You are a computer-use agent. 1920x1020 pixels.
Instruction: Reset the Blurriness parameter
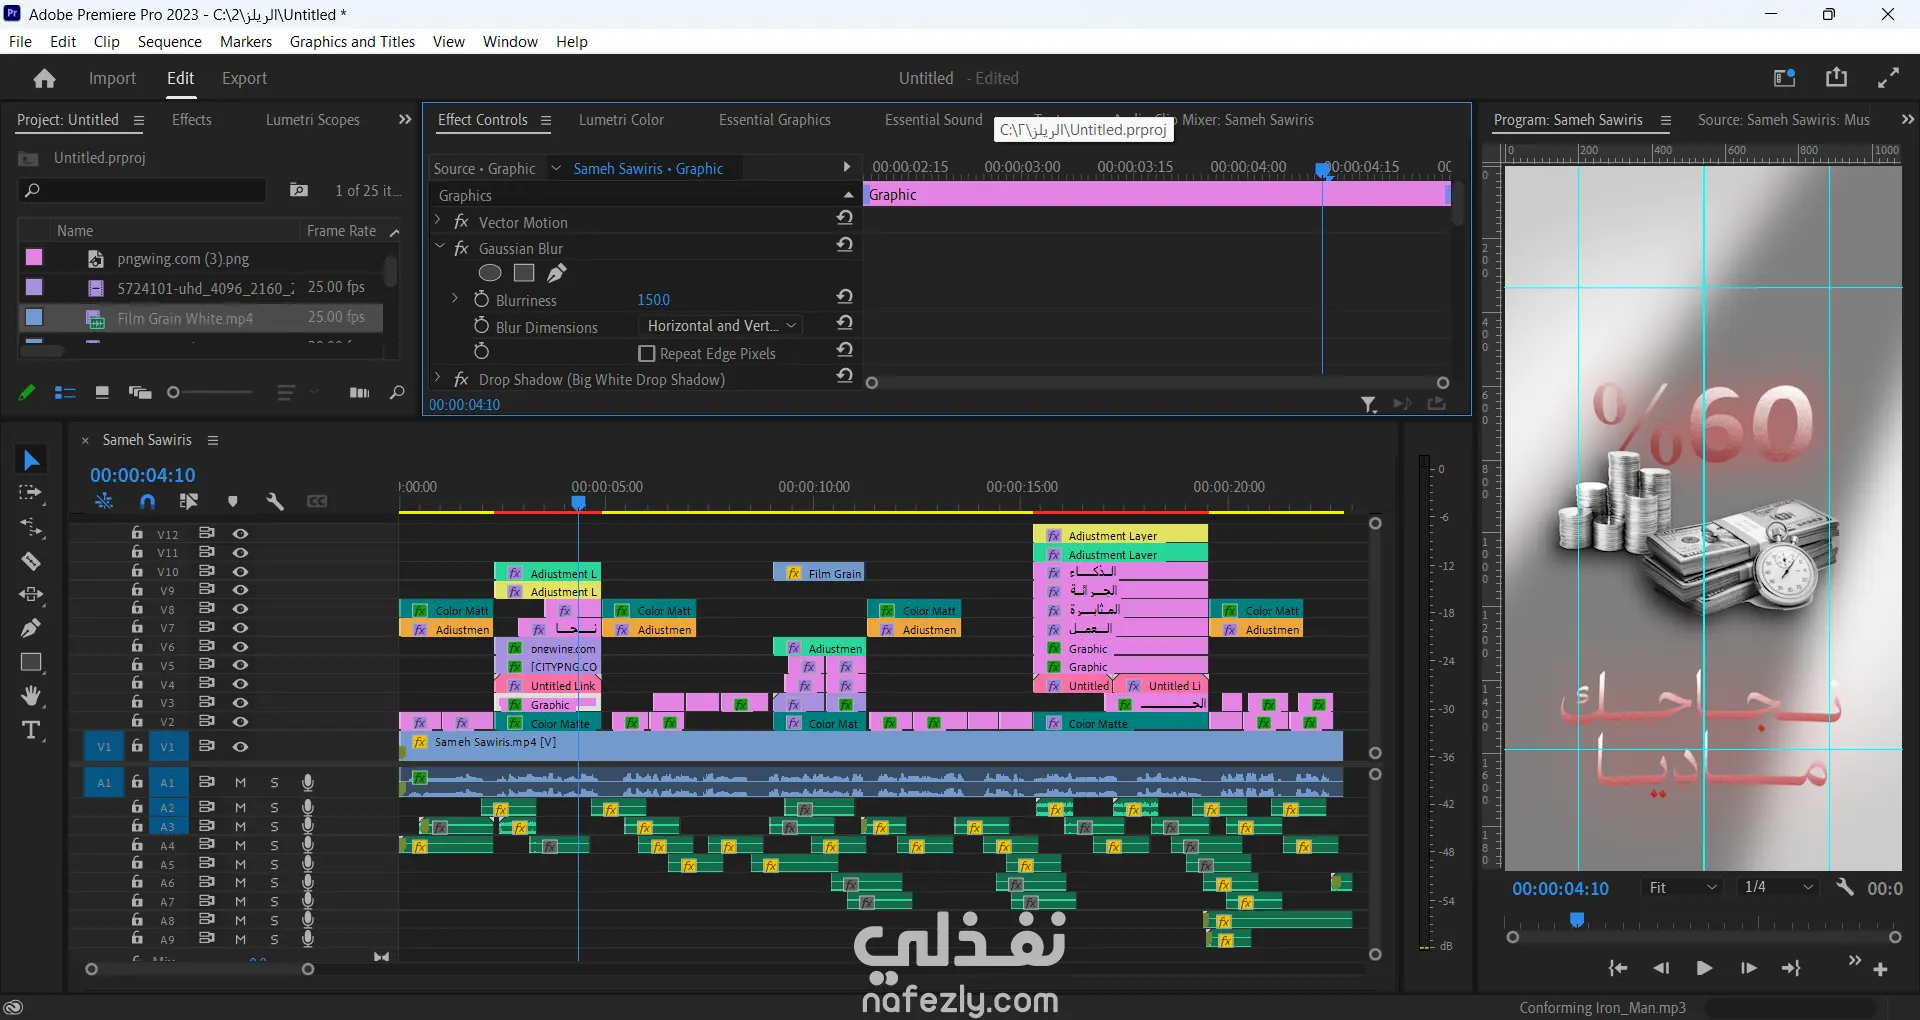845,296
